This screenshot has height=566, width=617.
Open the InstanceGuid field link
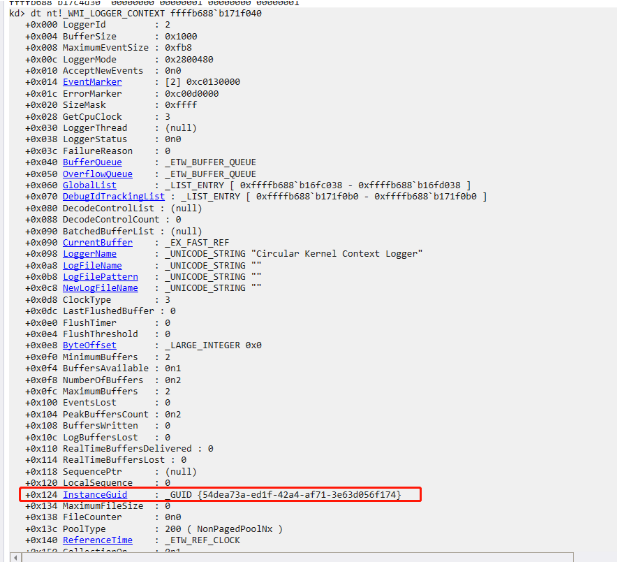(95, 494)
